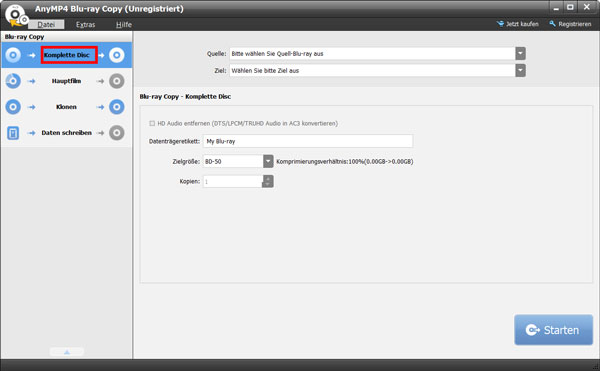Click the gray target disc icon in Hauptfilm row
Viewport: 600px width, 371px height.
pyautogui.click(x=117, y=81)
